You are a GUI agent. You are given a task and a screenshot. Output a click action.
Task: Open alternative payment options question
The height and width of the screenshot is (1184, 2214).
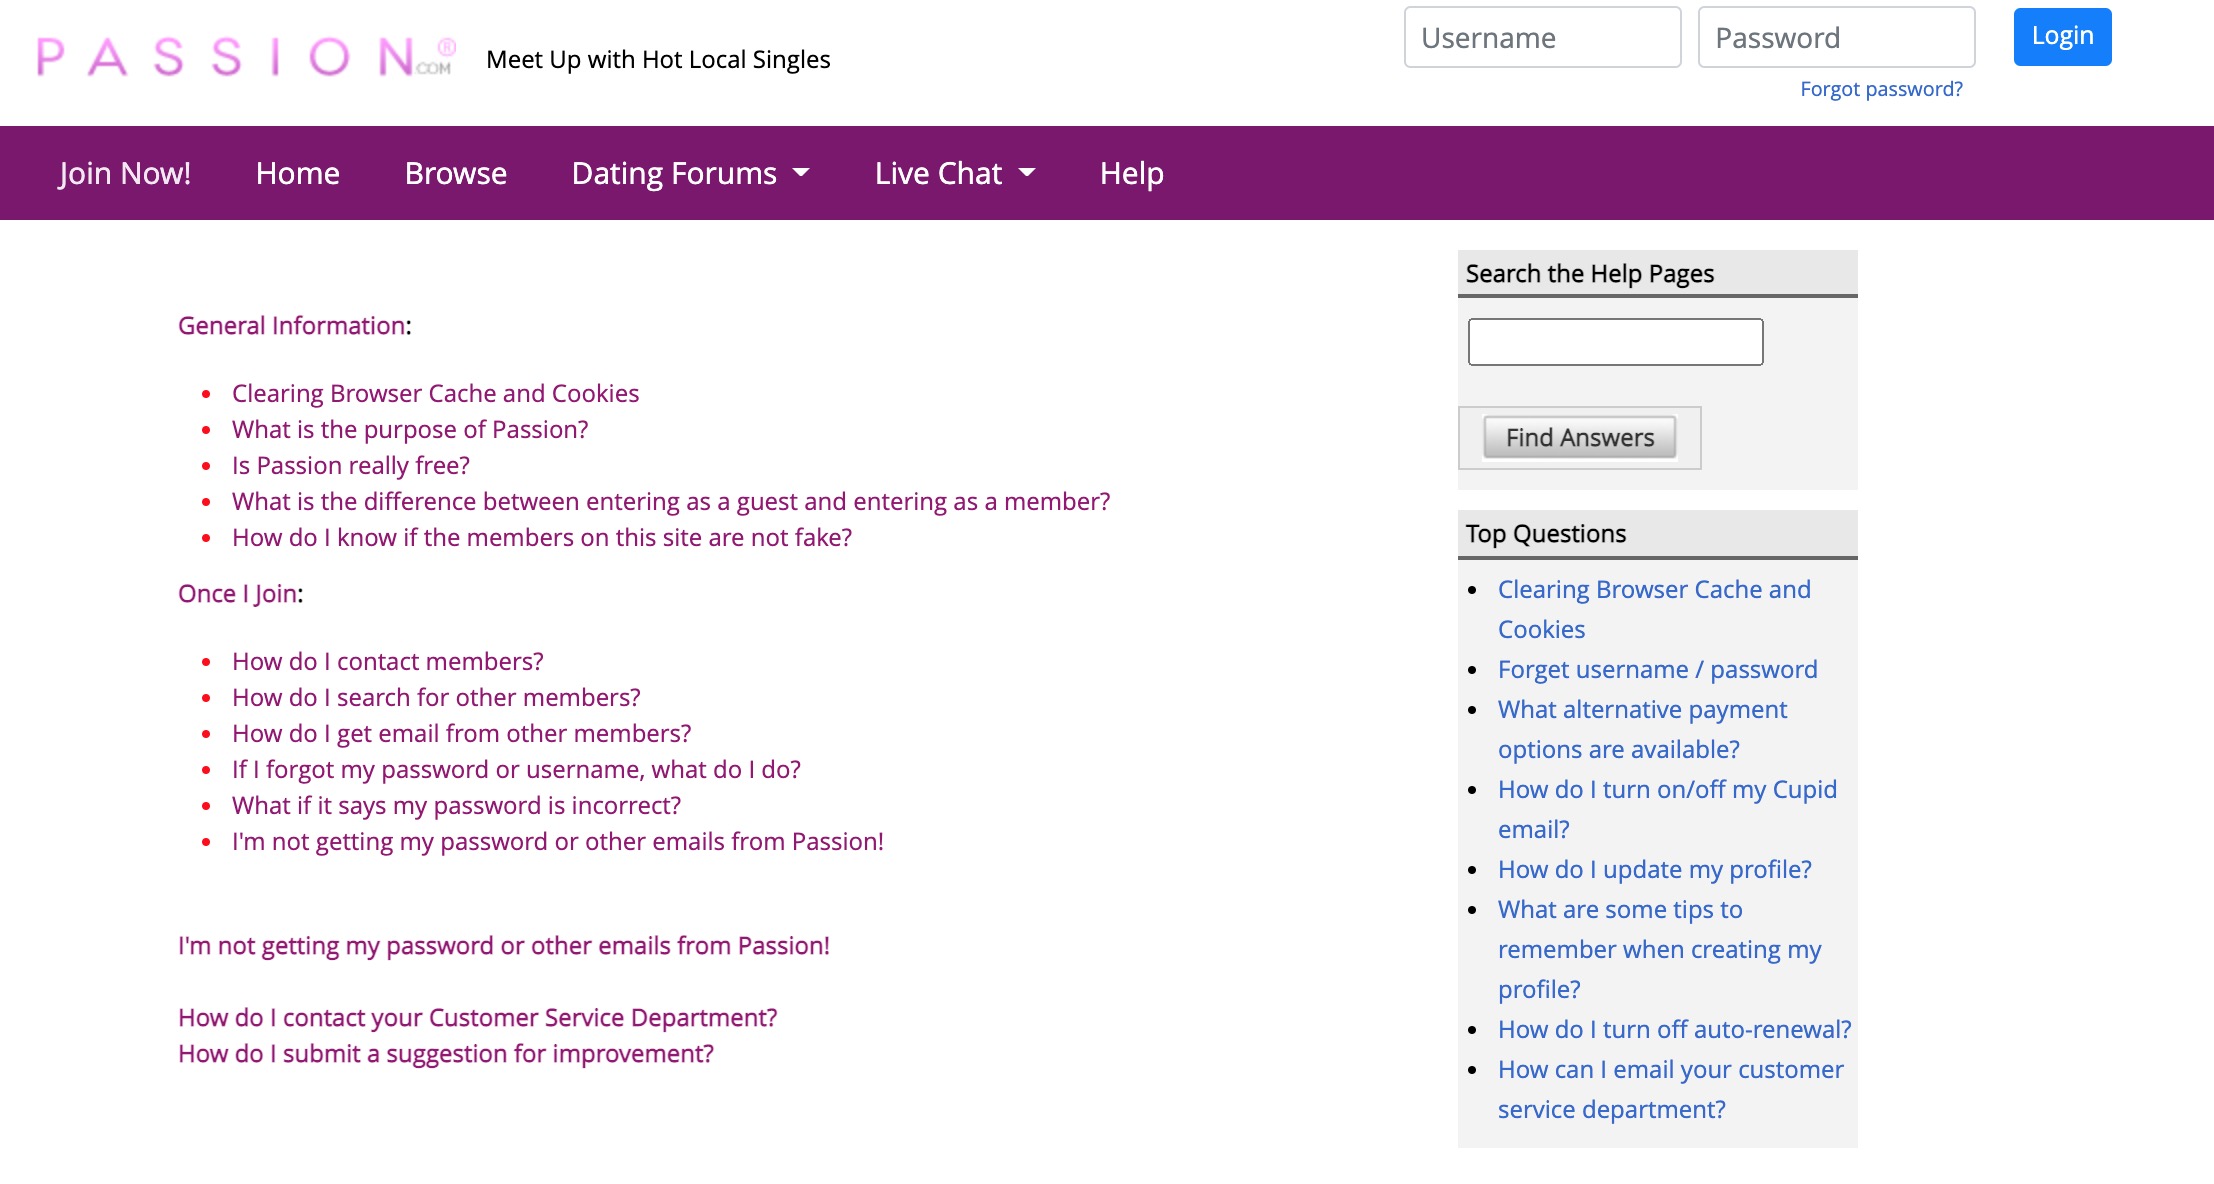tap(1642, 729)
